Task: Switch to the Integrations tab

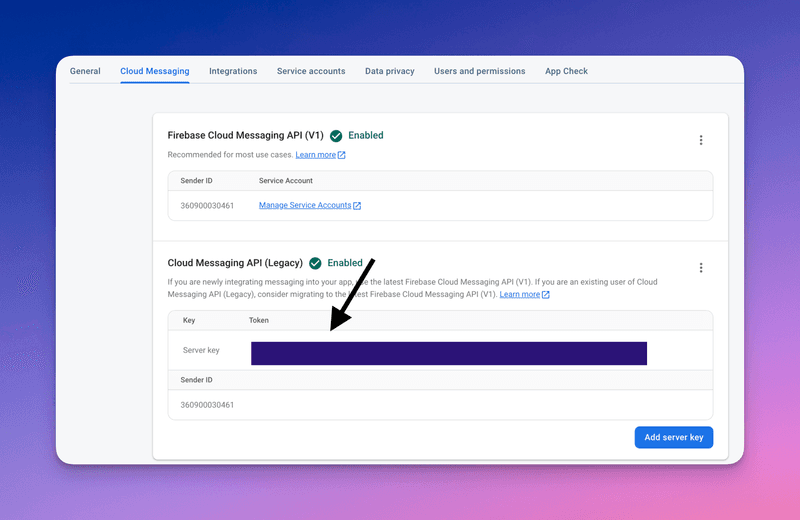Action: tap(233, 71)
